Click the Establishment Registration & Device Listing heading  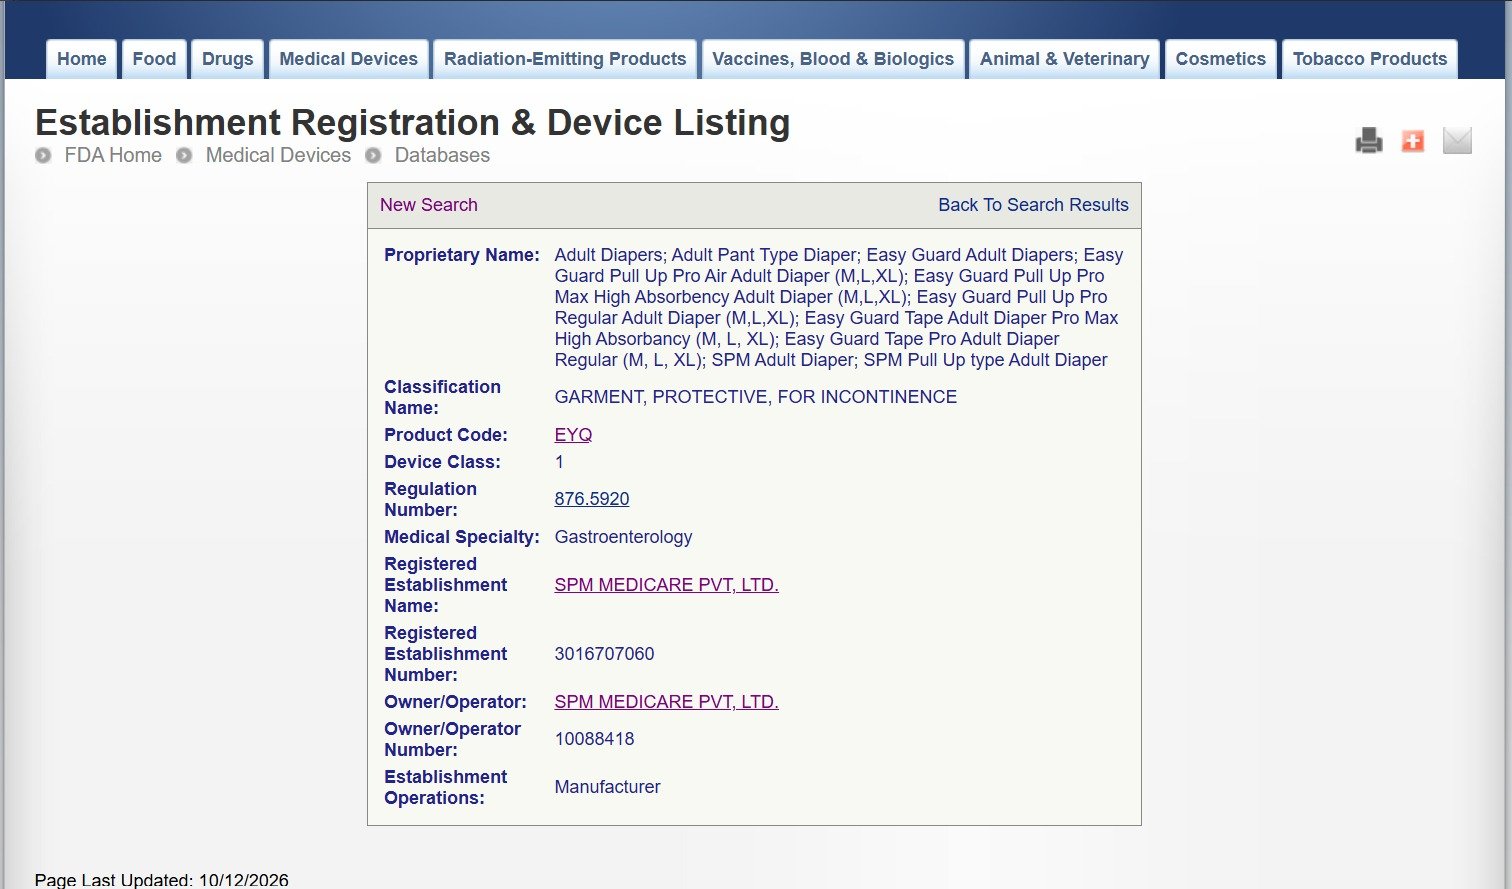[413, 122]
